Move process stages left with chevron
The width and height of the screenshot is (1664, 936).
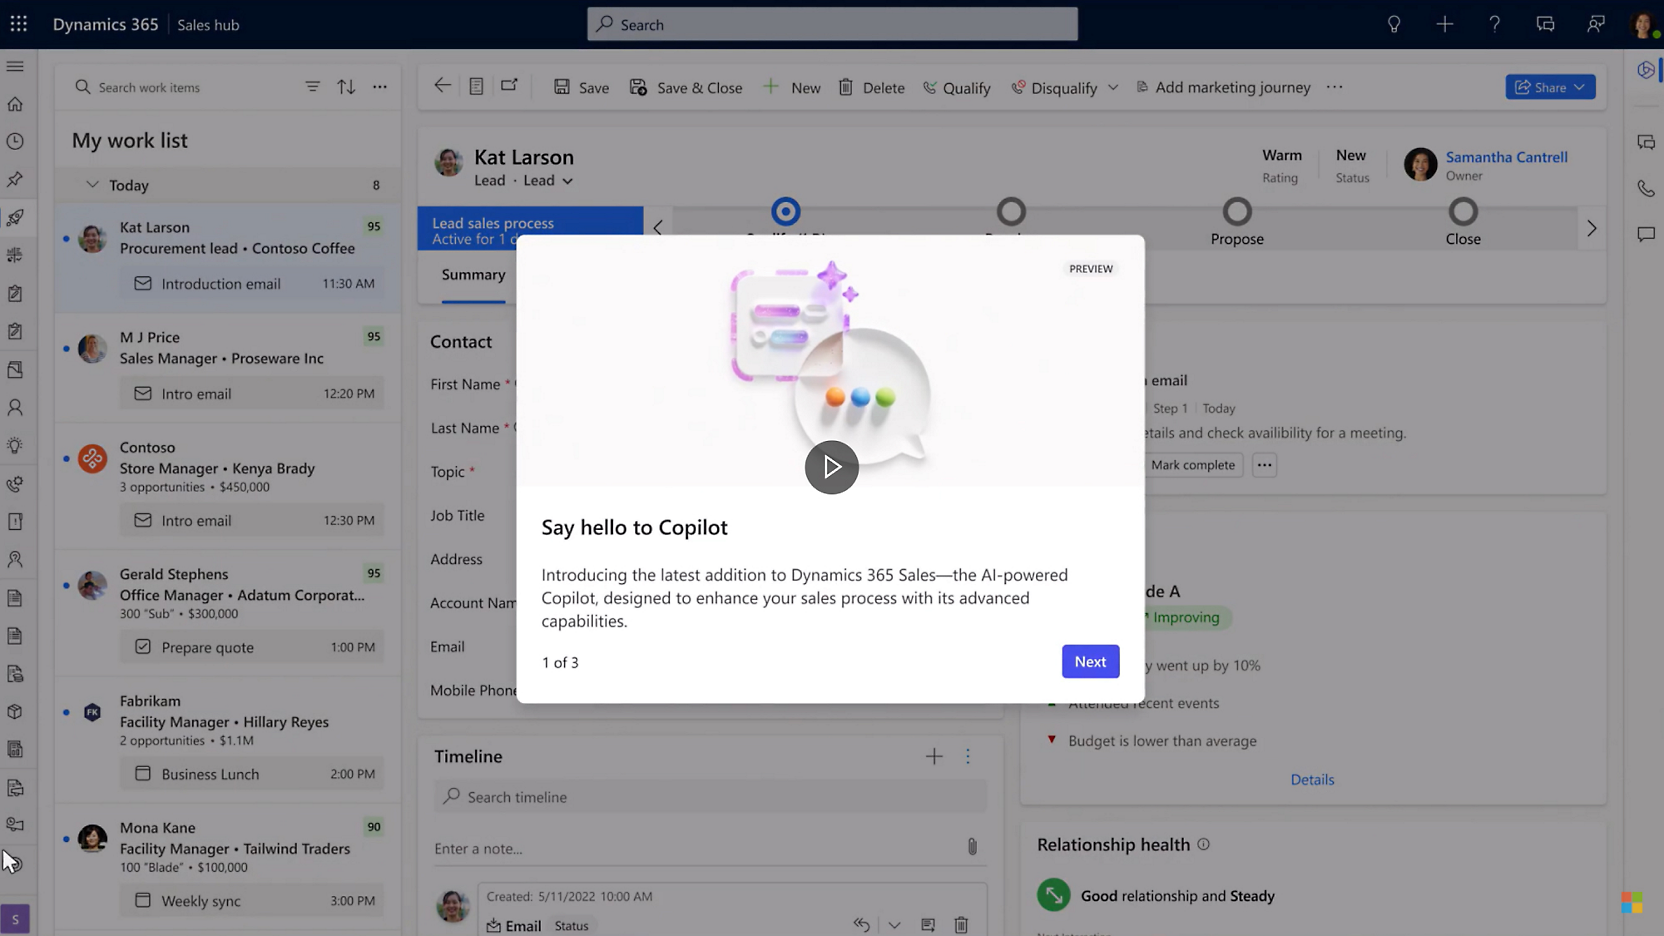click(658, 228)
